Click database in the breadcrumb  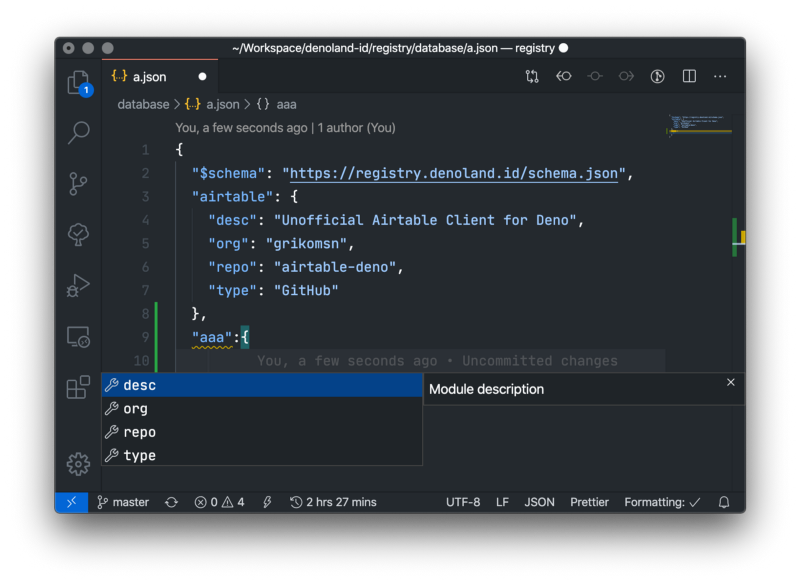click(x=143, y=105)
